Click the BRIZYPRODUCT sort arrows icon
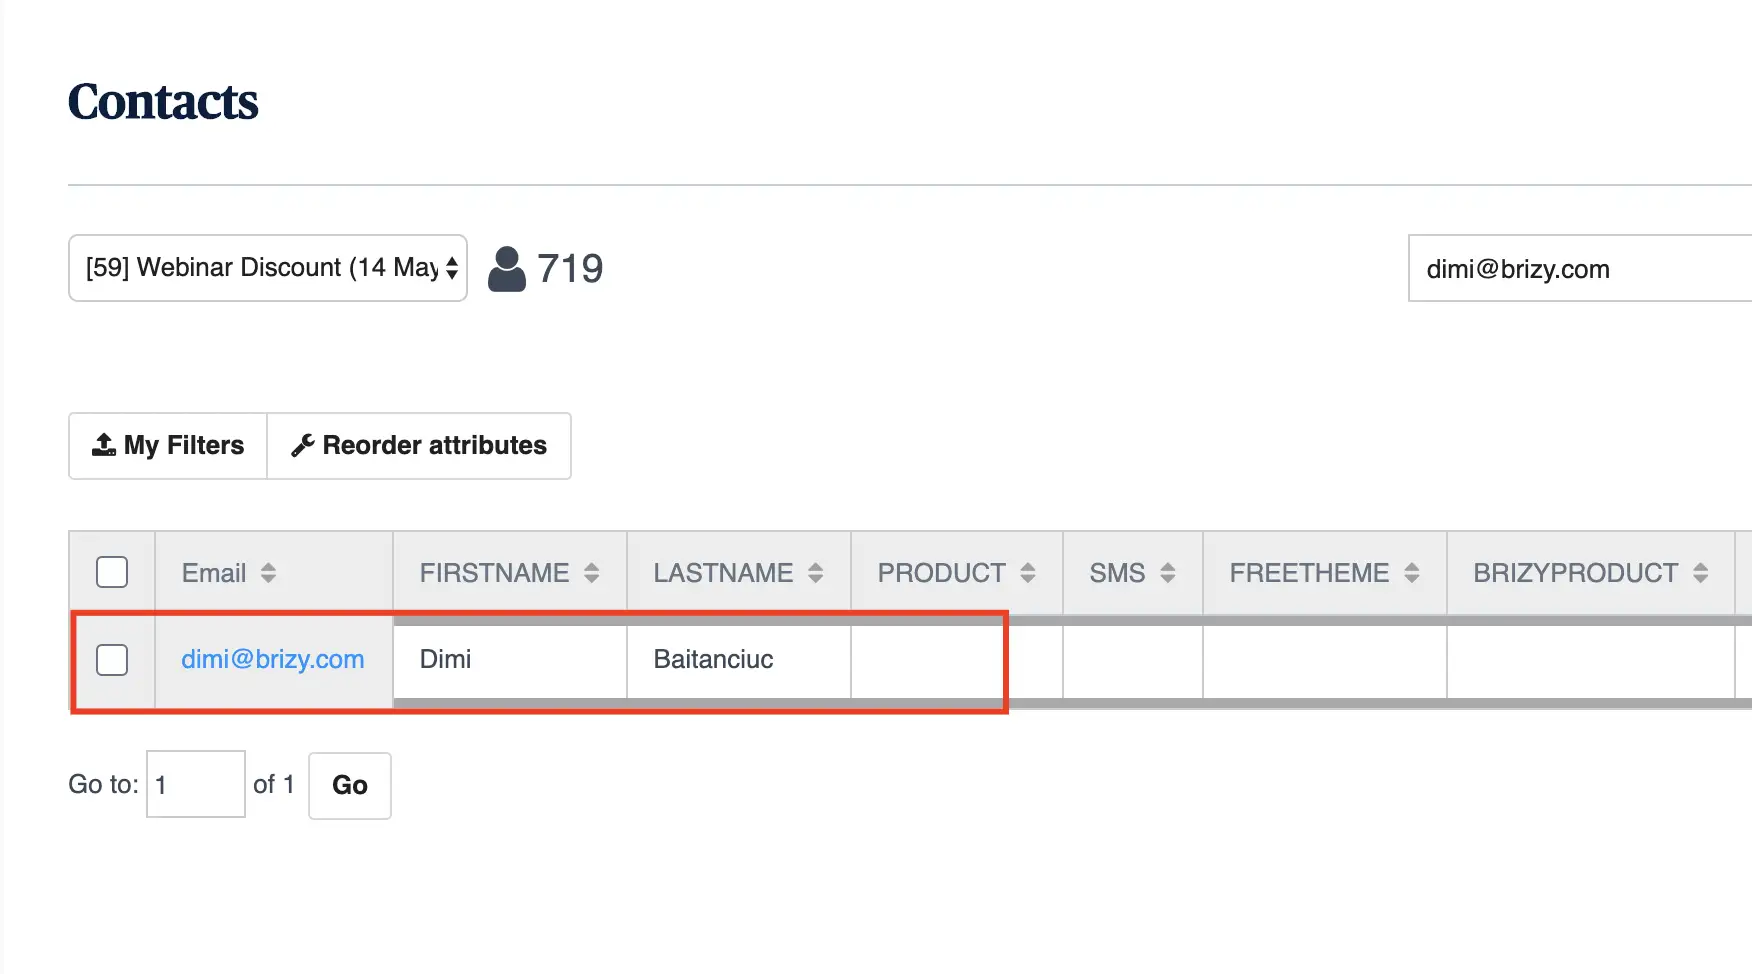This screenshot has width=1752, height=974. click(1701, 573)
